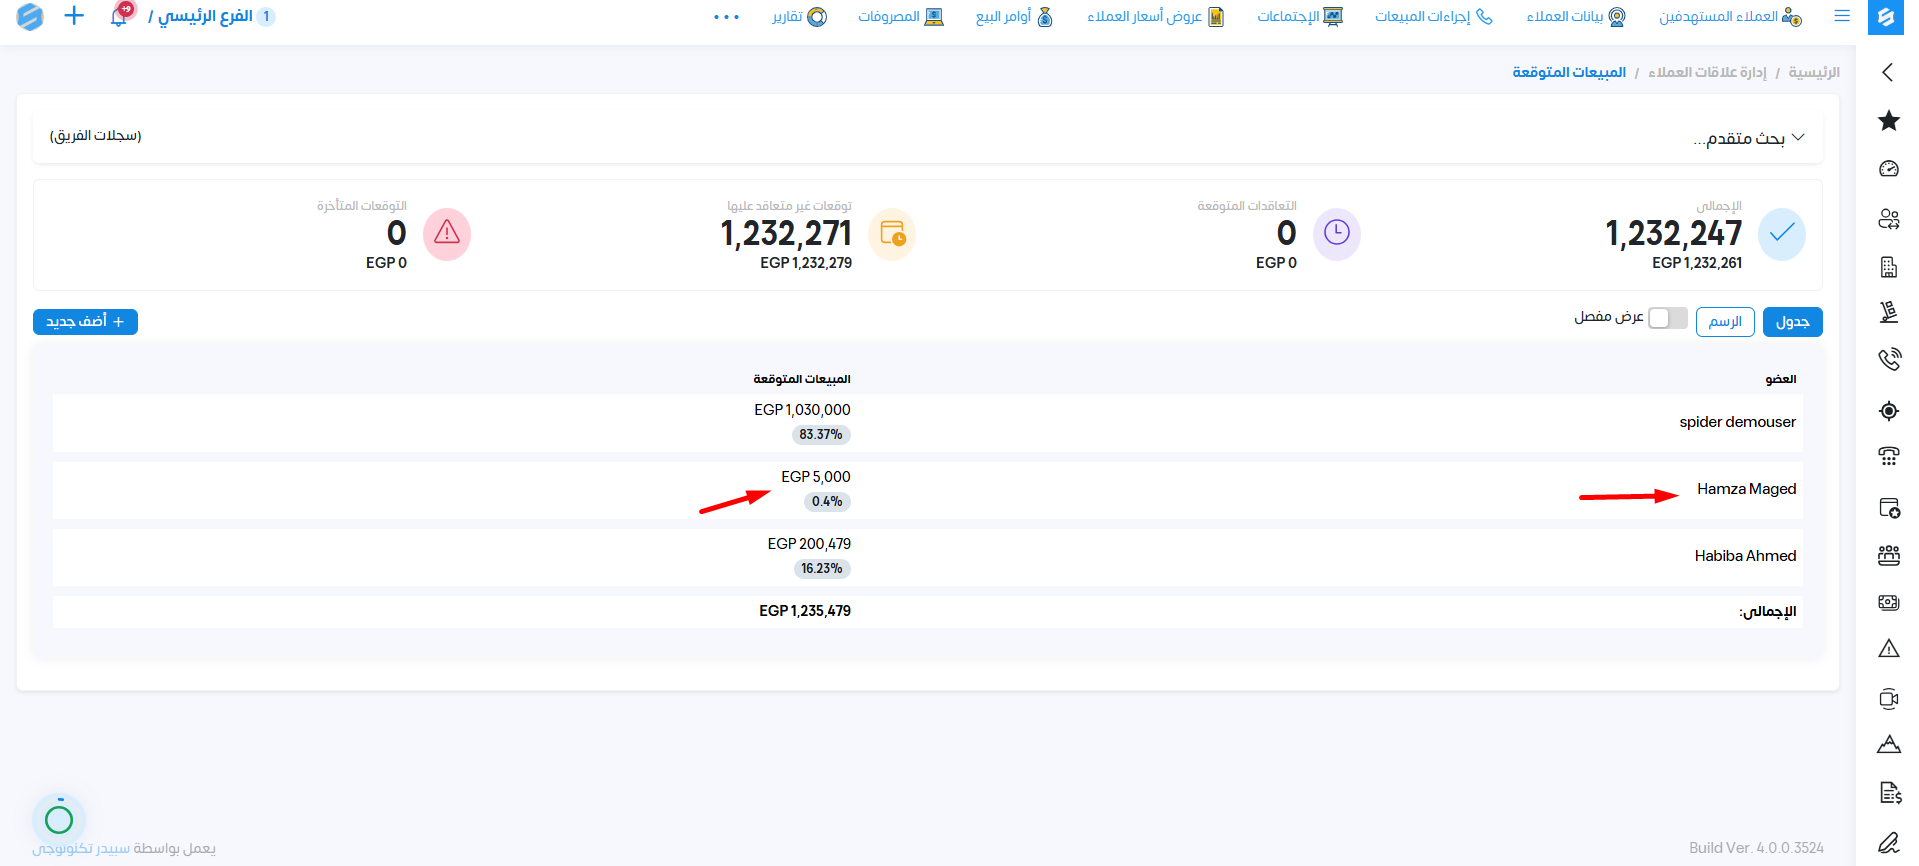Open the invoice dollar document icon in the sidebar

[x=1889, y=793]
